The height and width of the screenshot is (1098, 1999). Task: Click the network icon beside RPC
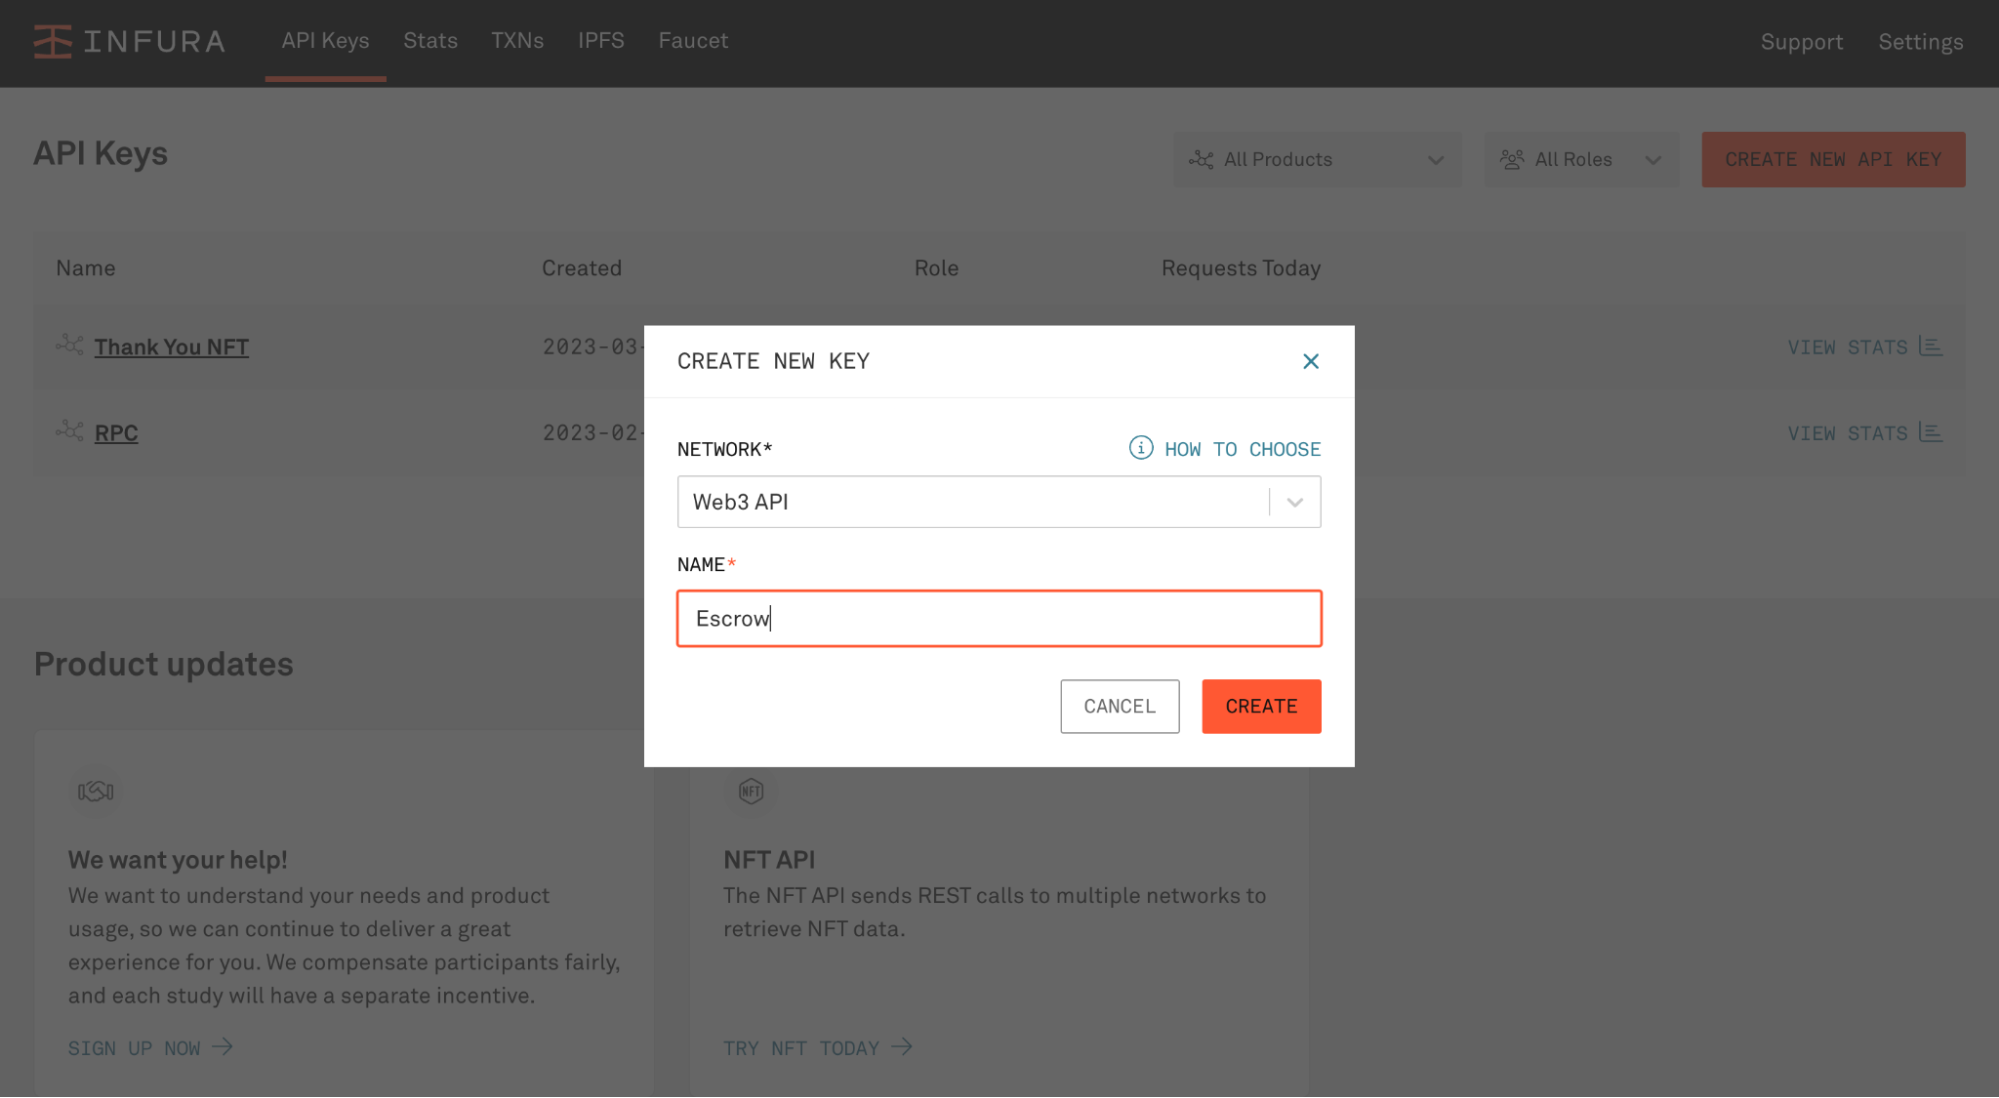[69, 430]
